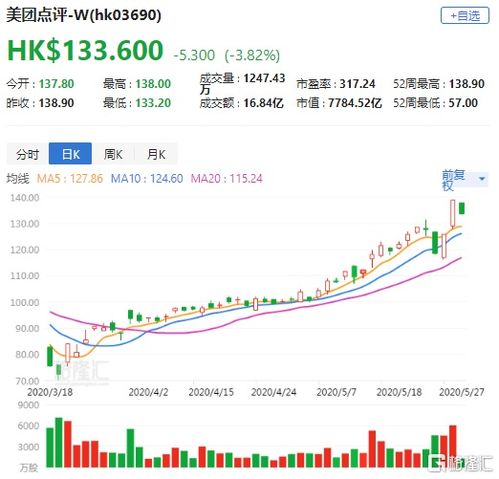Click the day high value 138.00
The height and width of the screenshot is (479, 499).
(153, 84)
